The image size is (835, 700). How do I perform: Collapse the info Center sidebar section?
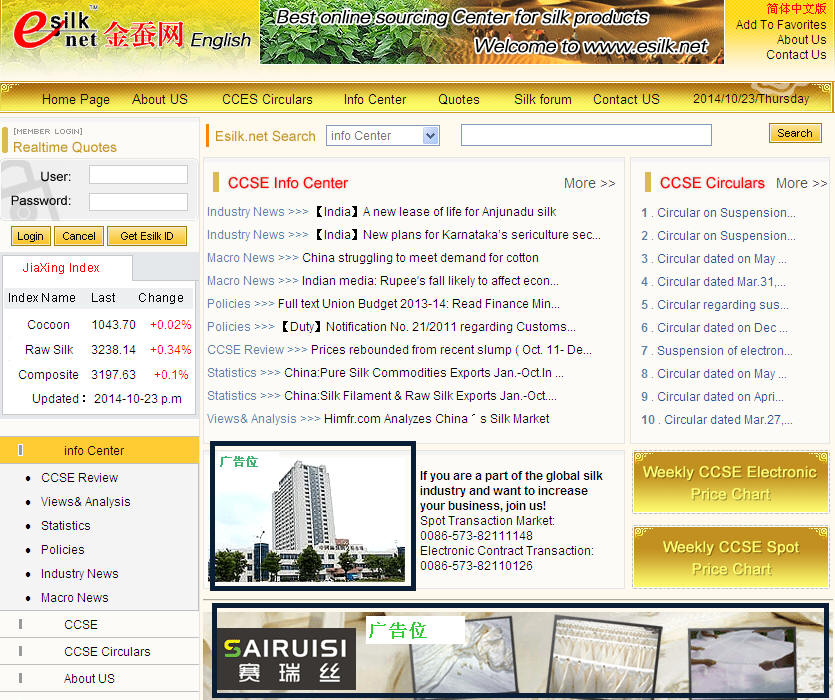click(94, 450)
